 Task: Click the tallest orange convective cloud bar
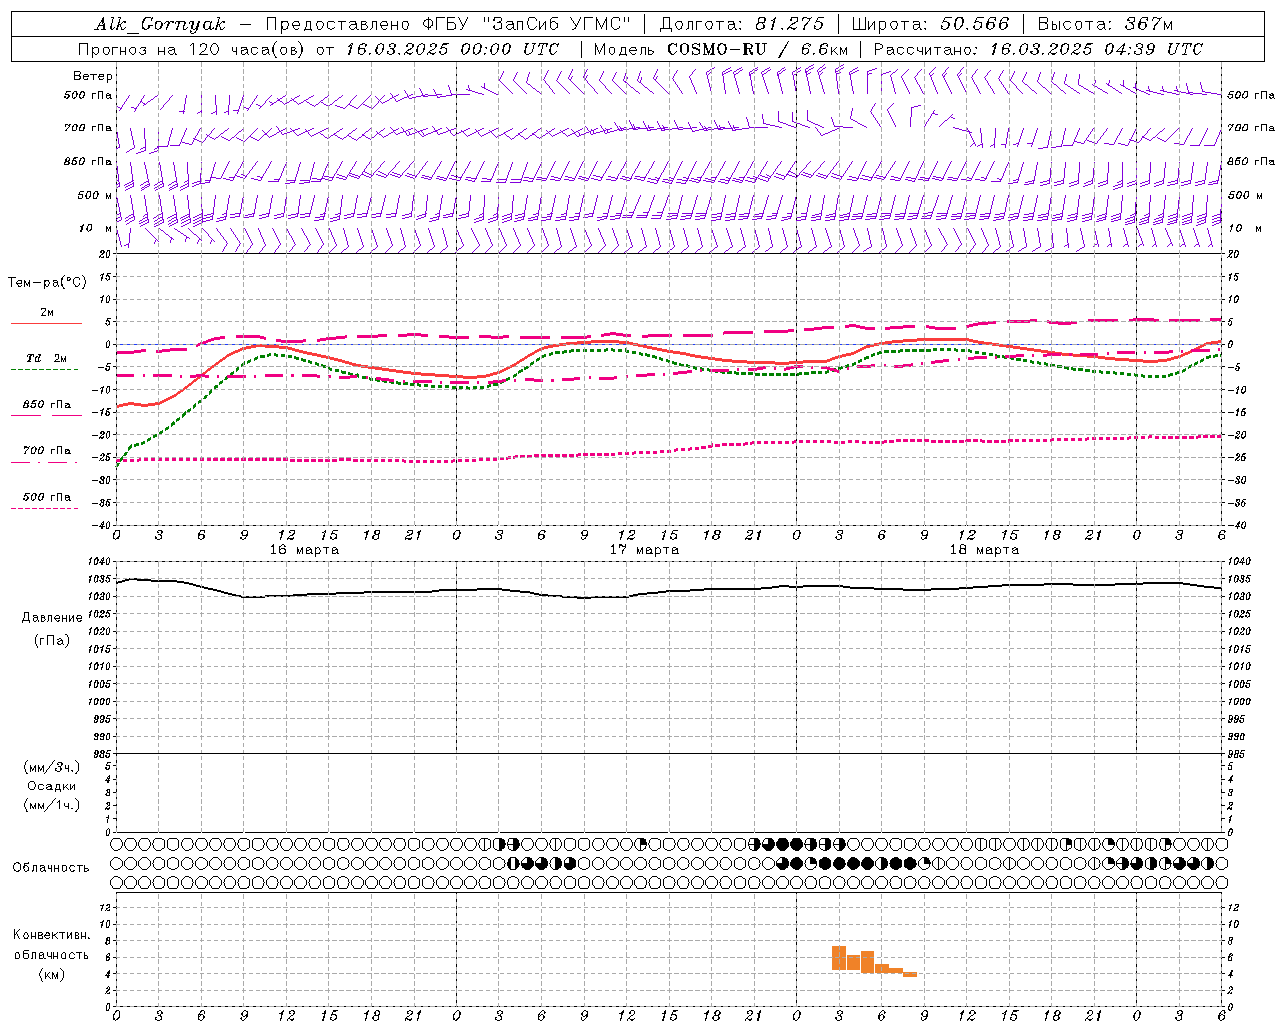pyautogui.click(x=839, y=958)
